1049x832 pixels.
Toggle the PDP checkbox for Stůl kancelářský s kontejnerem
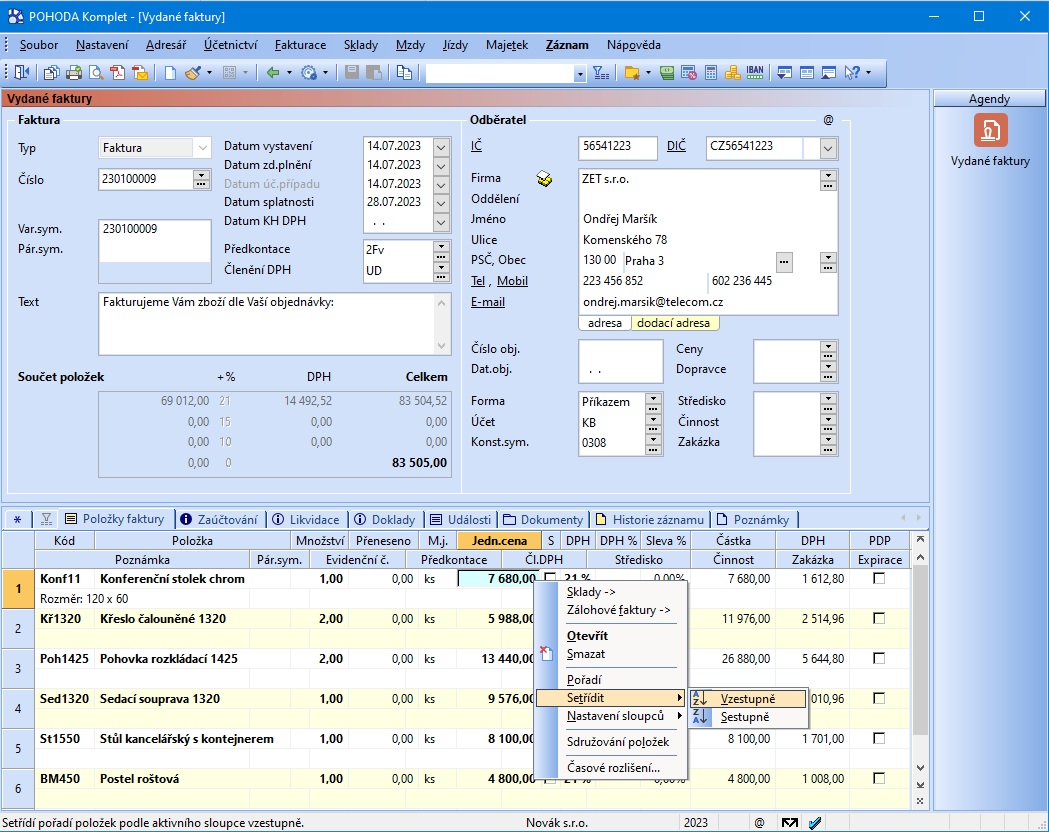tap(879, 738)
